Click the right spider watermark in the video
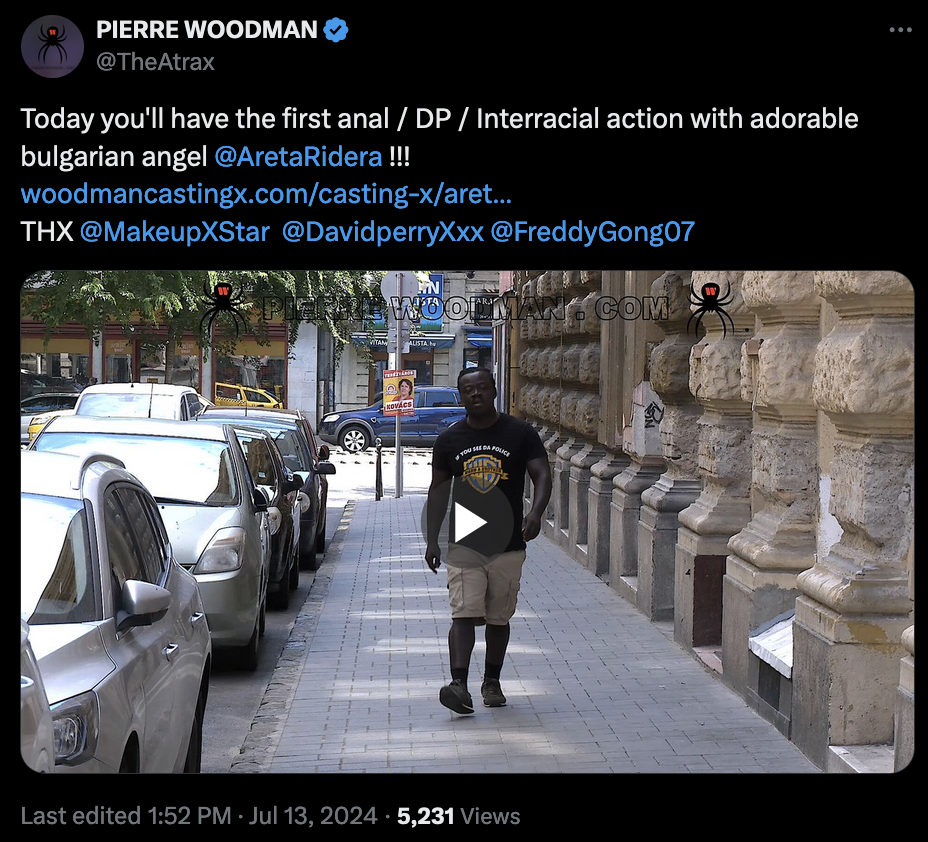This screenshot has width=928, height=842. [710, 308]
